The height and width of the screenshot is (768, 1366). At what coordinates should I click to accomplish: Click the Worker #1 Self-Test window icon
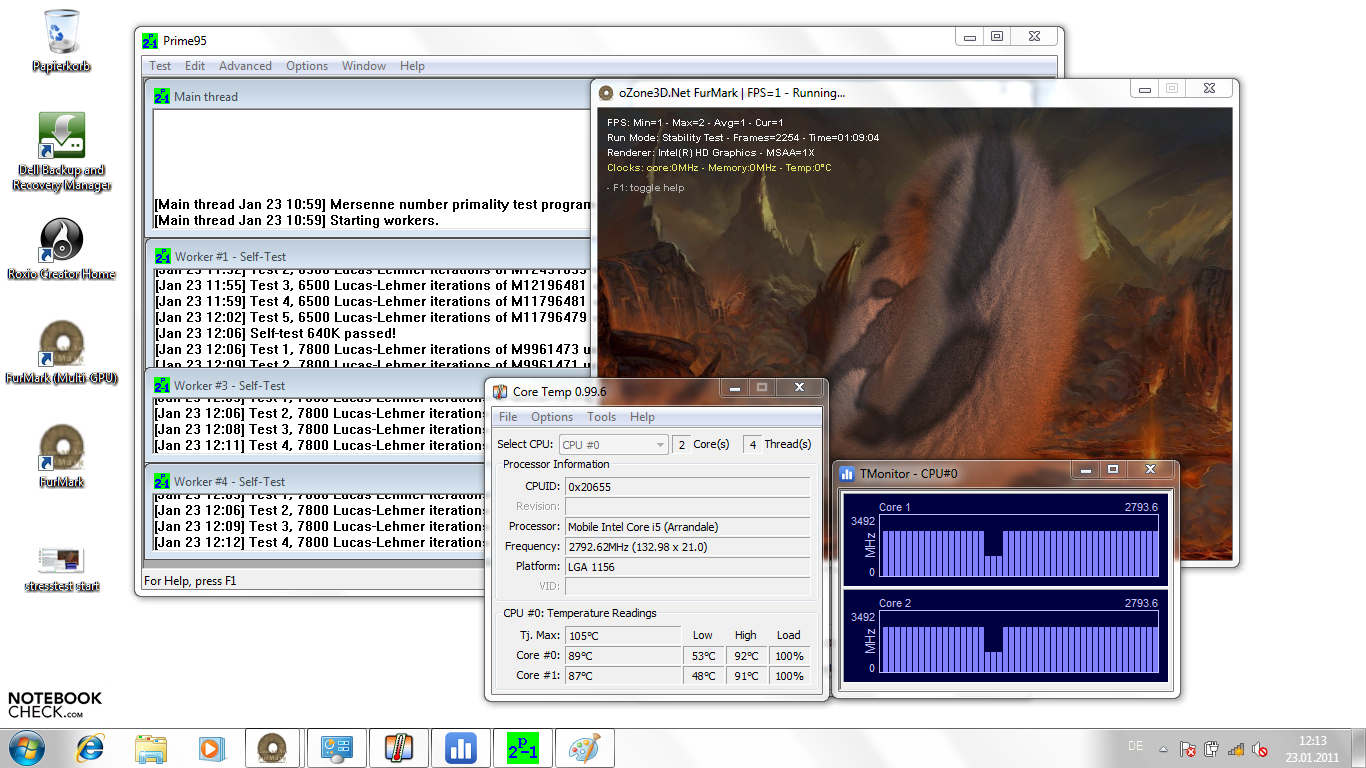pyautogui.click(x=161, y=256)
